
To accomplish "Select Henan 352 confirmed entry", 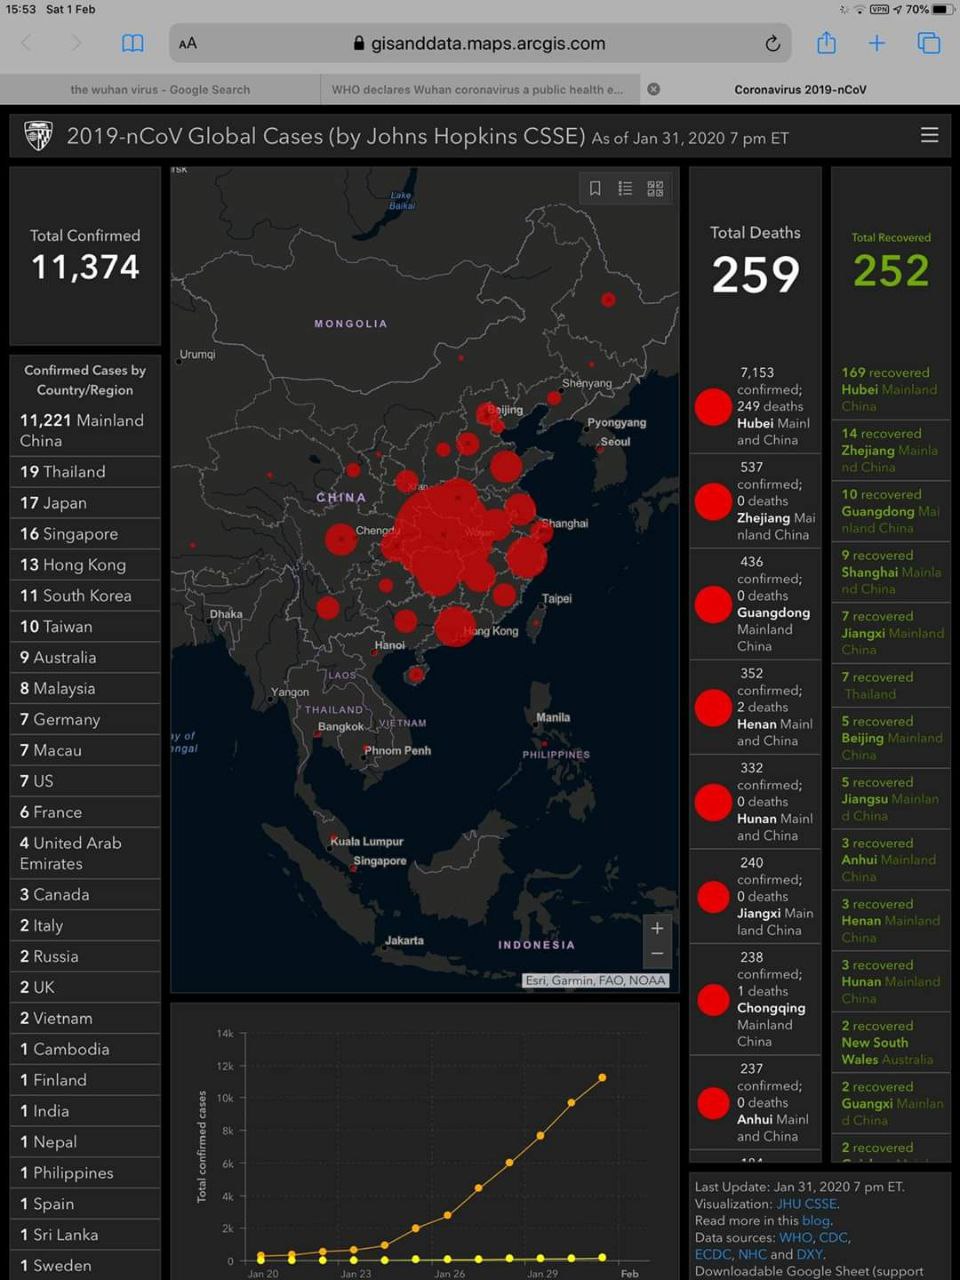I will [x=755, y=707].
